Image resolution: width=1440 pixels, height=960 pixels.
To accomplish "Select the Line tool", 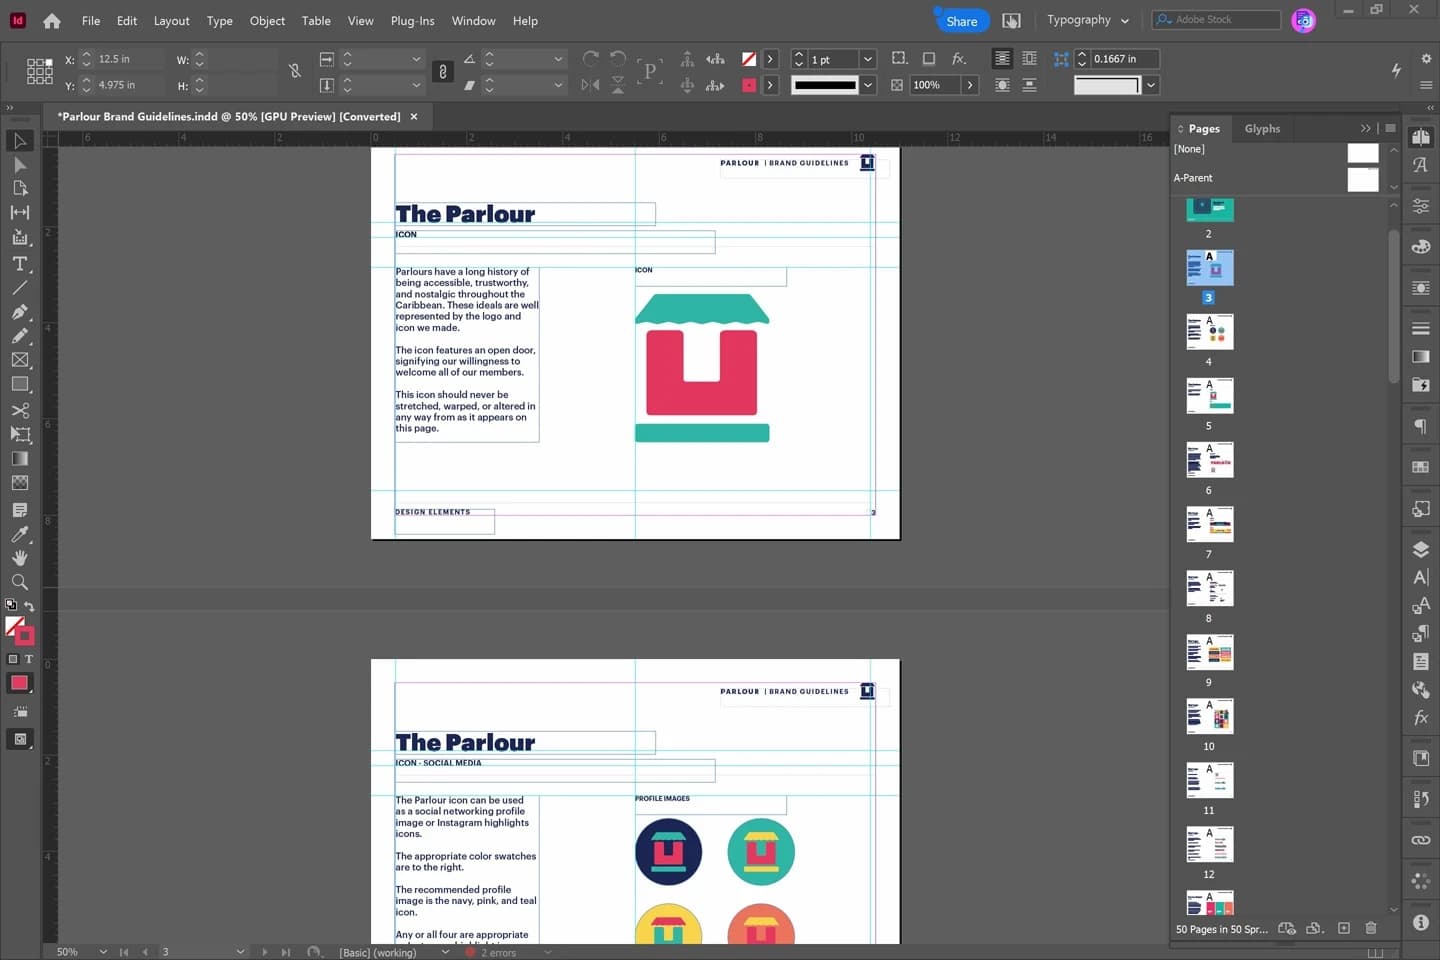I will (19, 288).
